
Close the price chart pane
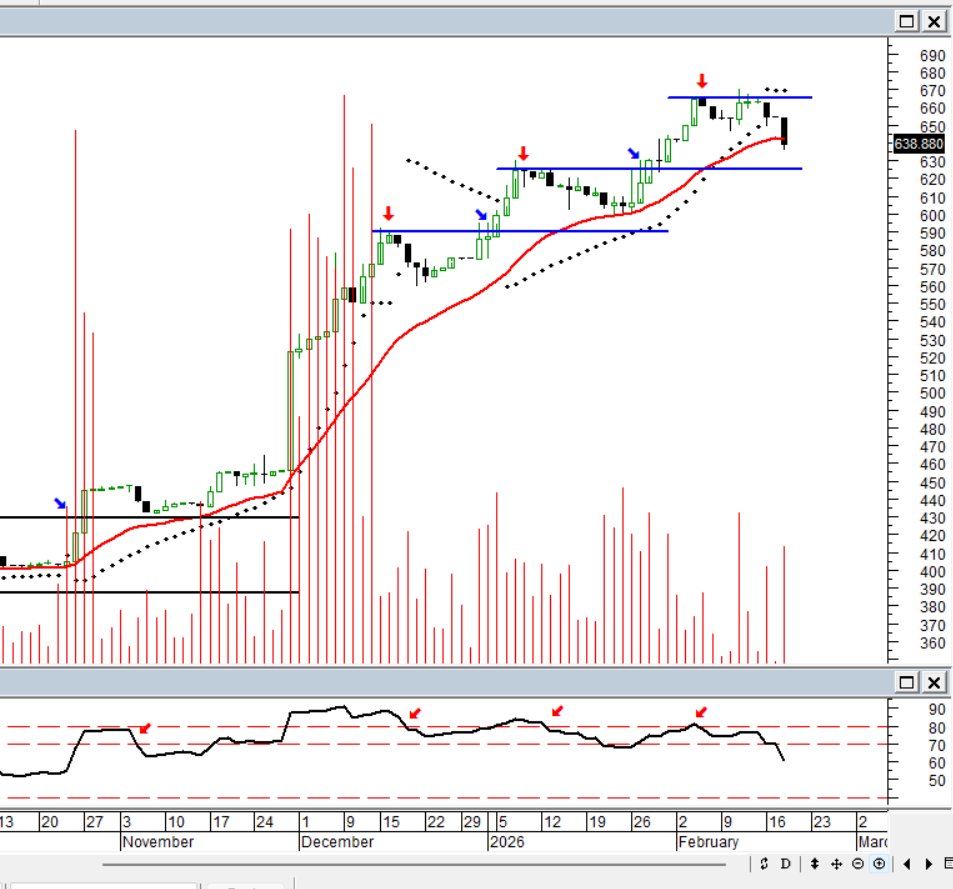coord(934,22)
